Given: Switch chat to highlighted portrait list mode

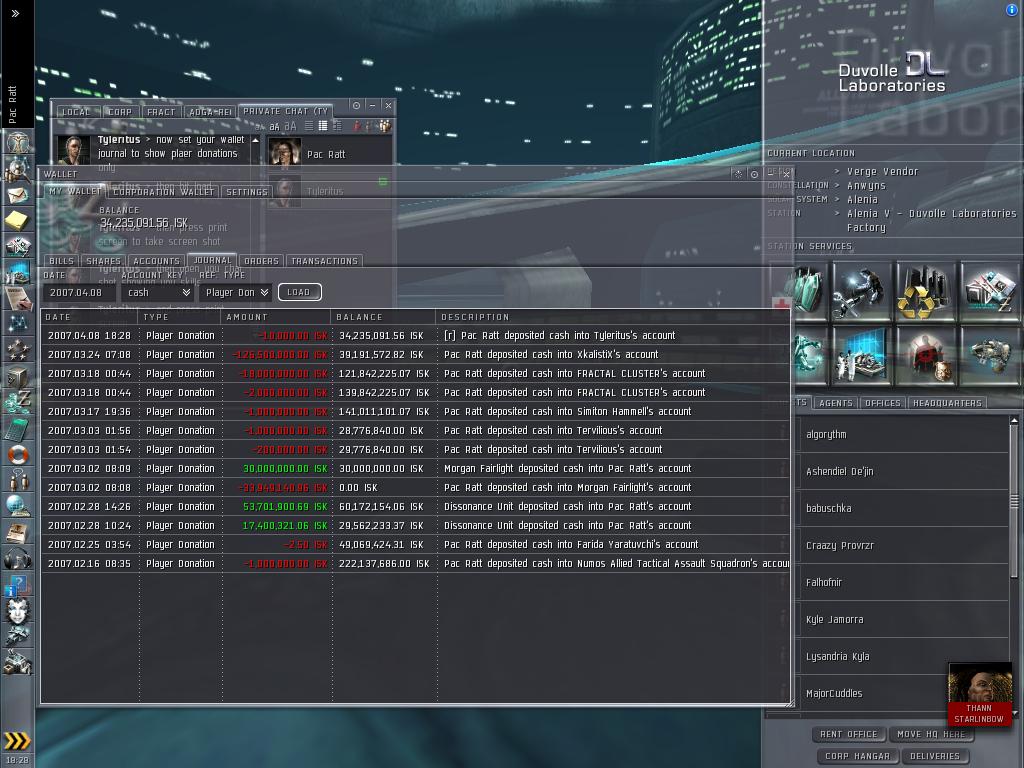Looking at the screenshot, I should click(323, 125).
